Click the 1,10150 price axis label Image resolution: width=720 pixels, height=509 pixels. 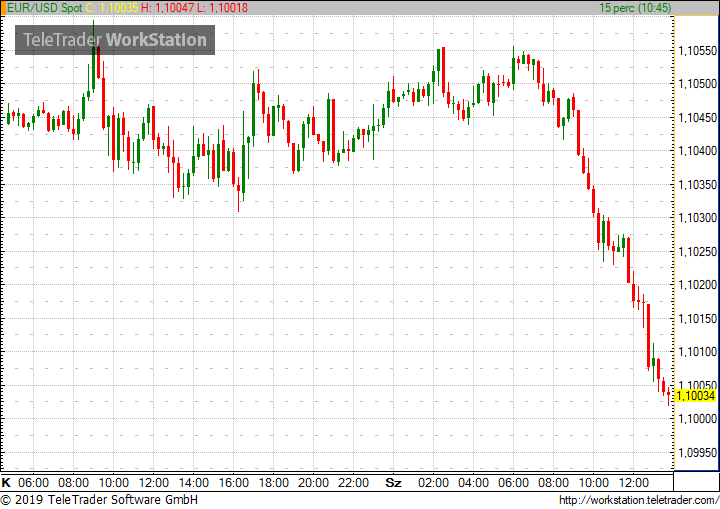click(x=698, y=318)
